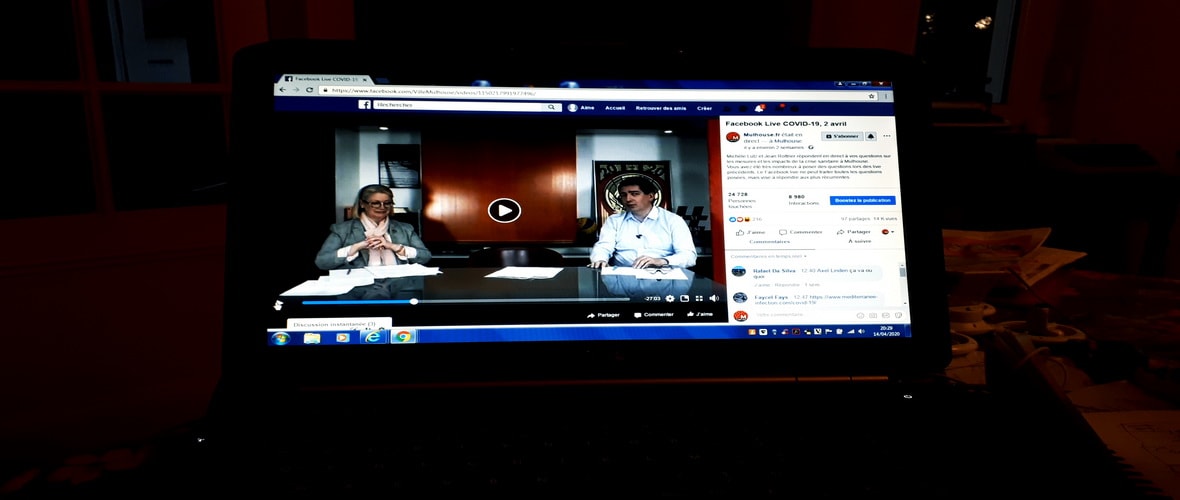
Task: Open the commenting-as profile dropdown
Action: point(888,232)
